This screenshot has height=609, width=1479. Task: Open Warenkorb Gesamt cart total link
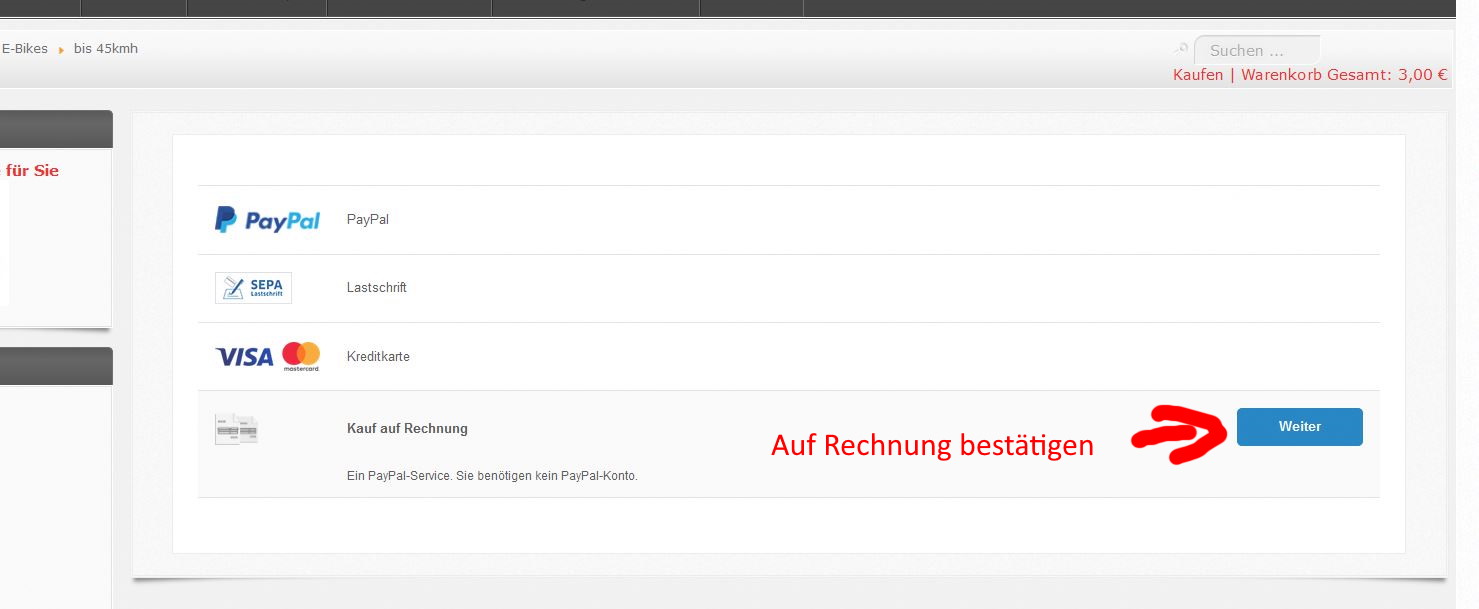tap(1344, 75)
